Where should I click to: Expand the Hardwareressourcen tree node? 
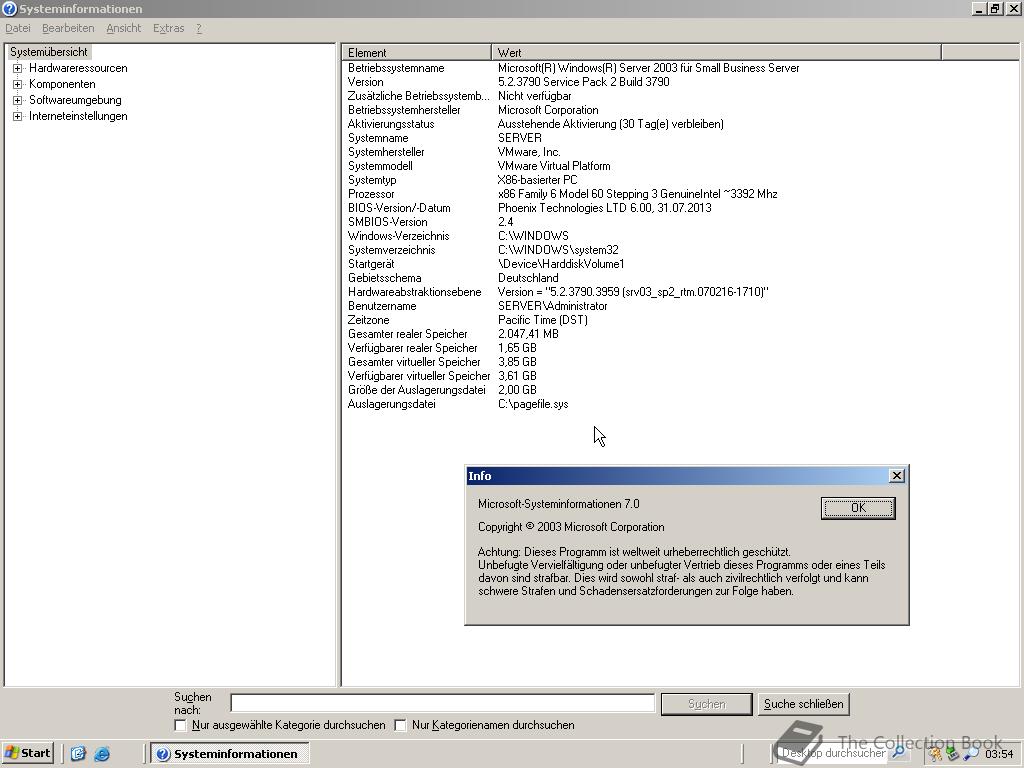(18, 69)
